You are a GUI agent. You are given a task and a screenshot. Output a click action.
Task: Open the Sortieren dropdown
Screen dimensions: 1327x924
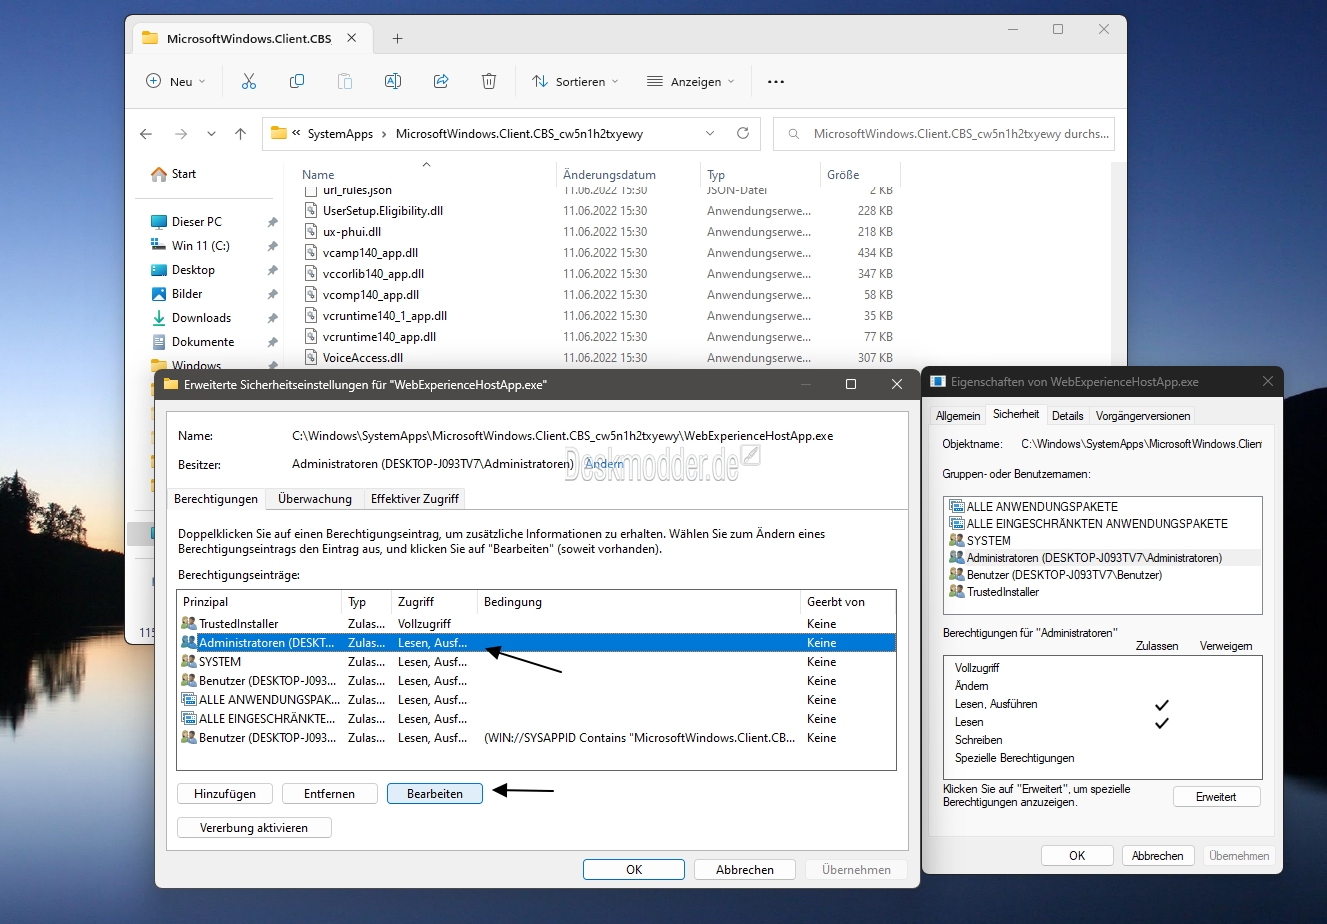point(576,82)
